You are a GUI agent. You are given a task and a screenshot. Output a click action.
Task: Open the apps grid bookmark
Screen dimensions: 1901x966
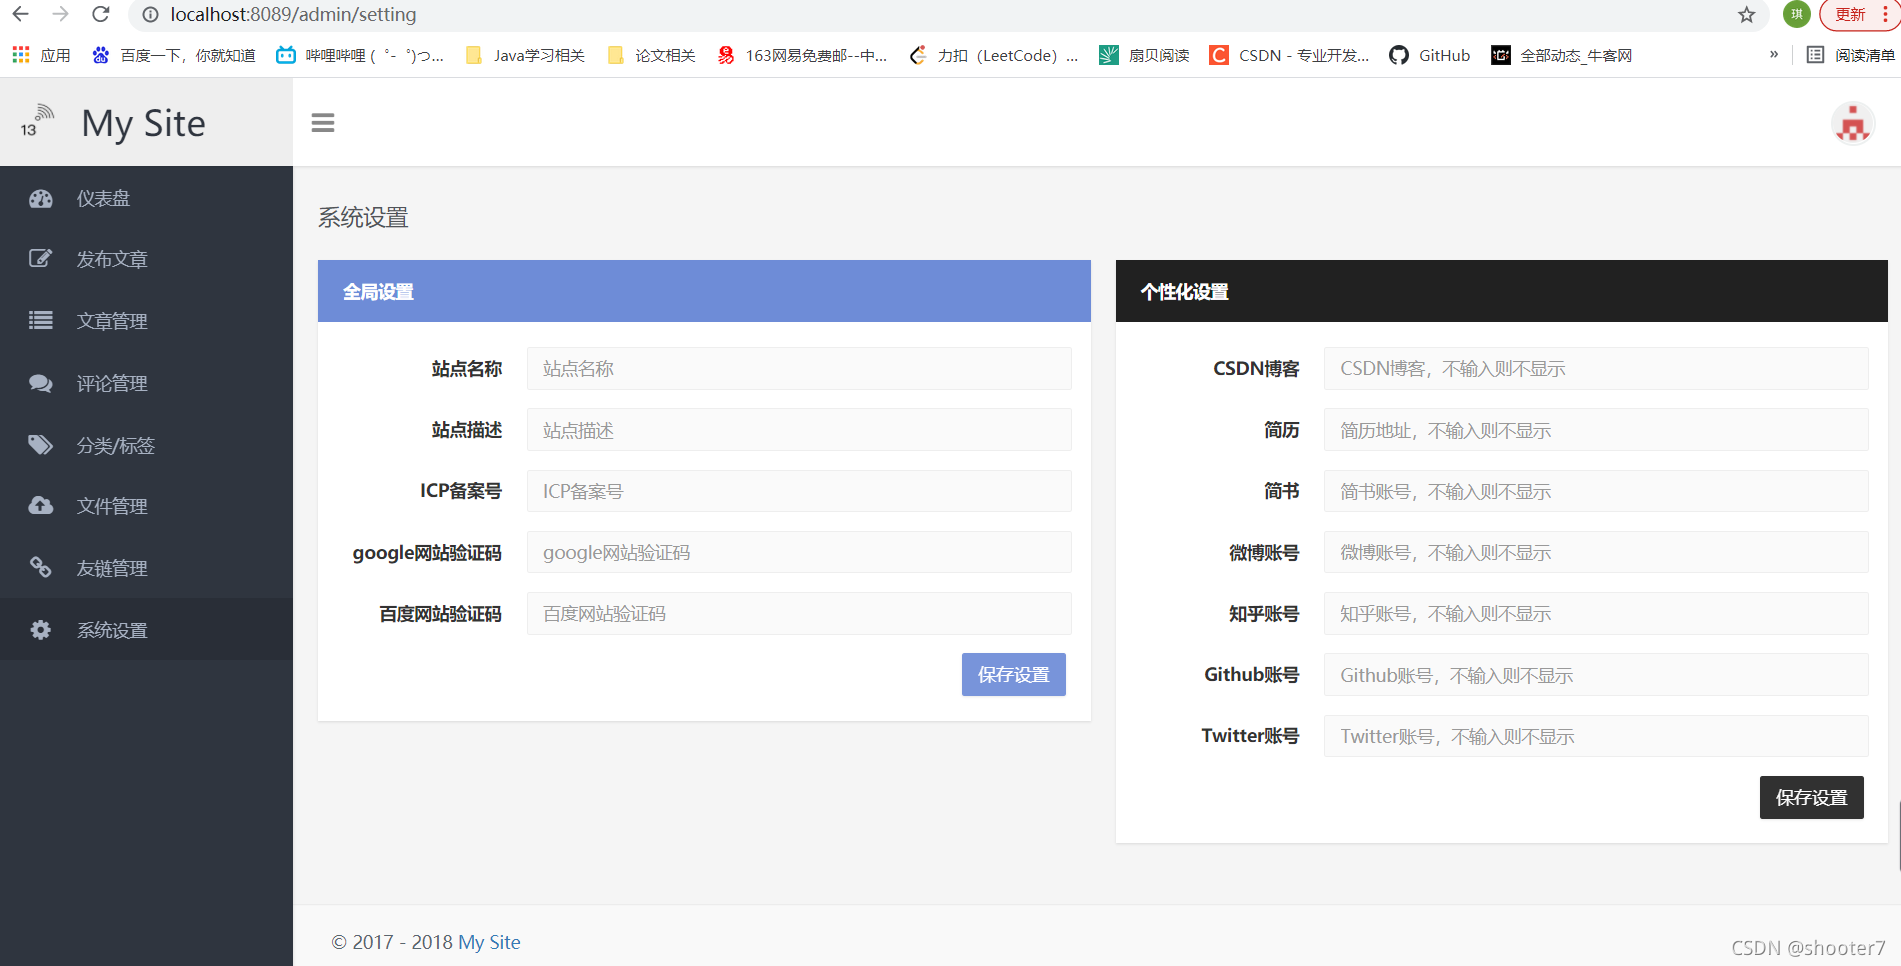pos(41,55)
